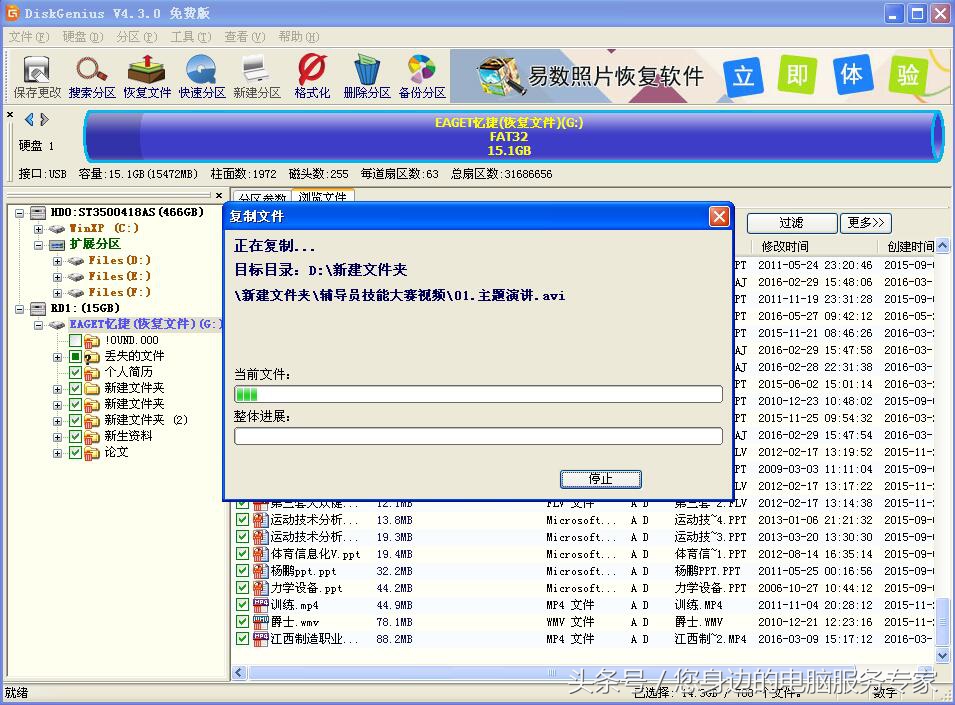Open the 帮助(H) menu
The image size is (955, 705).
pos(298,37)
